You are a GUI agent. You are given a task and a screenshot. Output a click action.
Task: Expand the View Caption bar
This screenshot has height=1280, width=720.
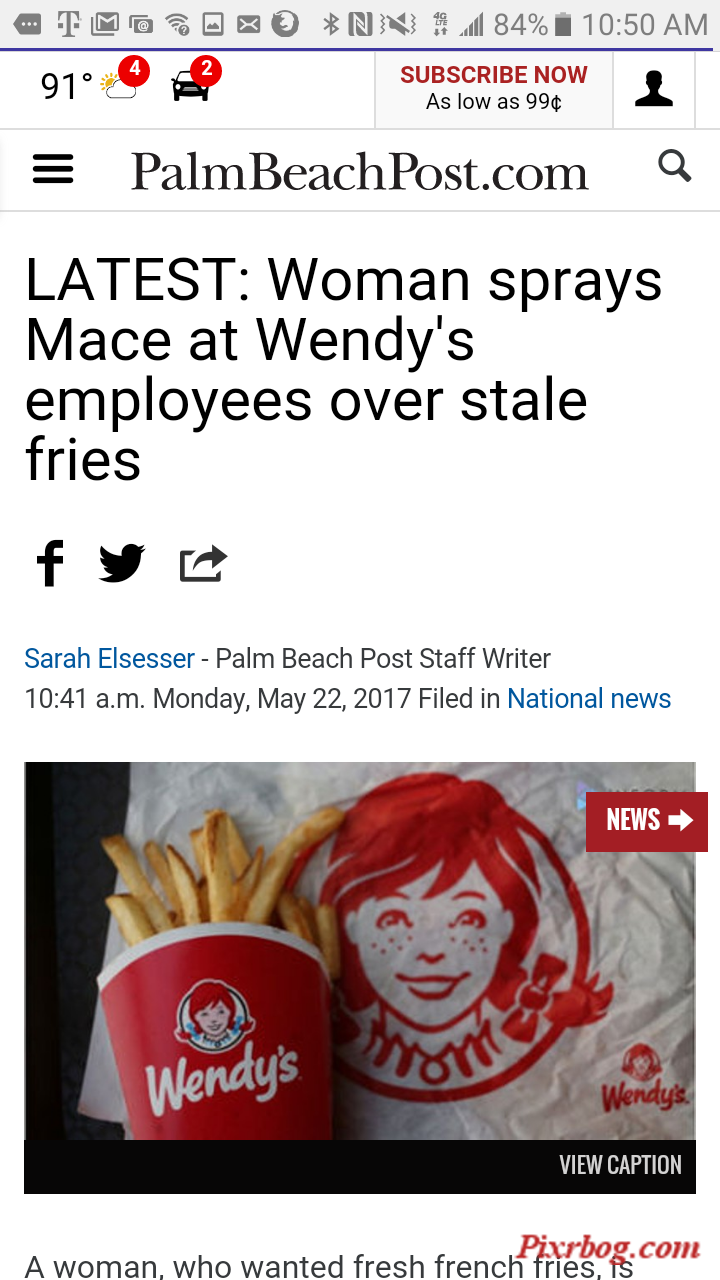pos(360,1166)
